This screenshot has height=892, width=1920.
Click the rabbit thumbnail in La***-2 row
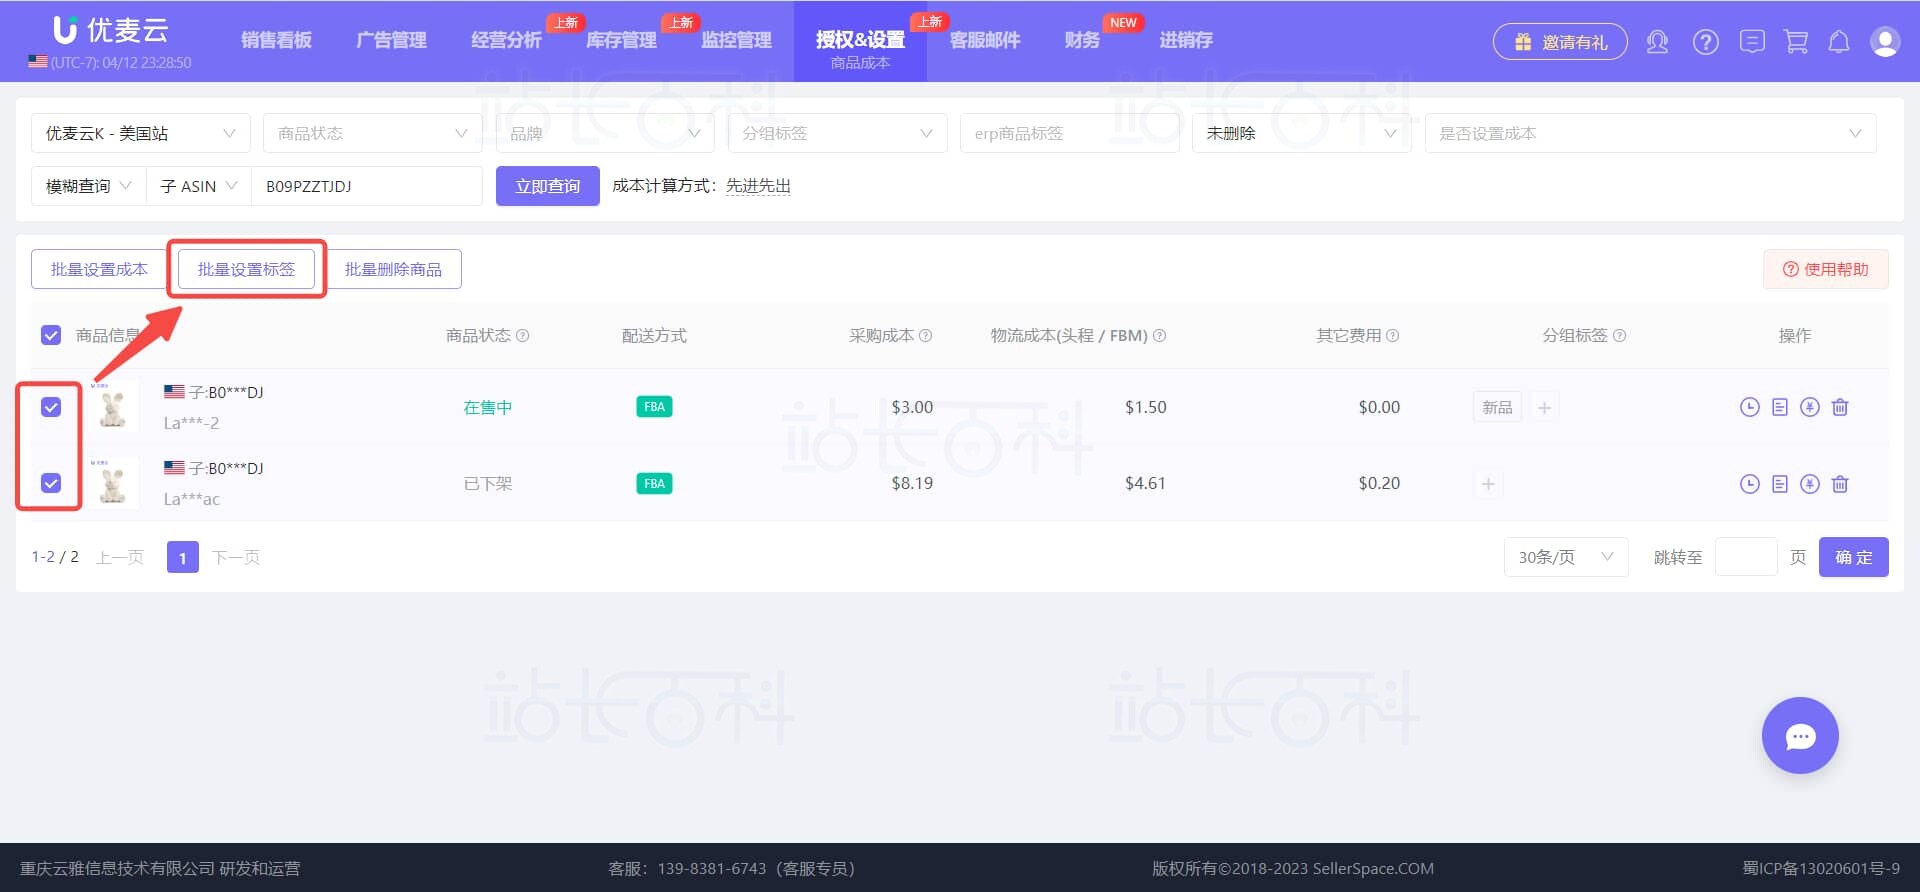(x=113, y=406)
